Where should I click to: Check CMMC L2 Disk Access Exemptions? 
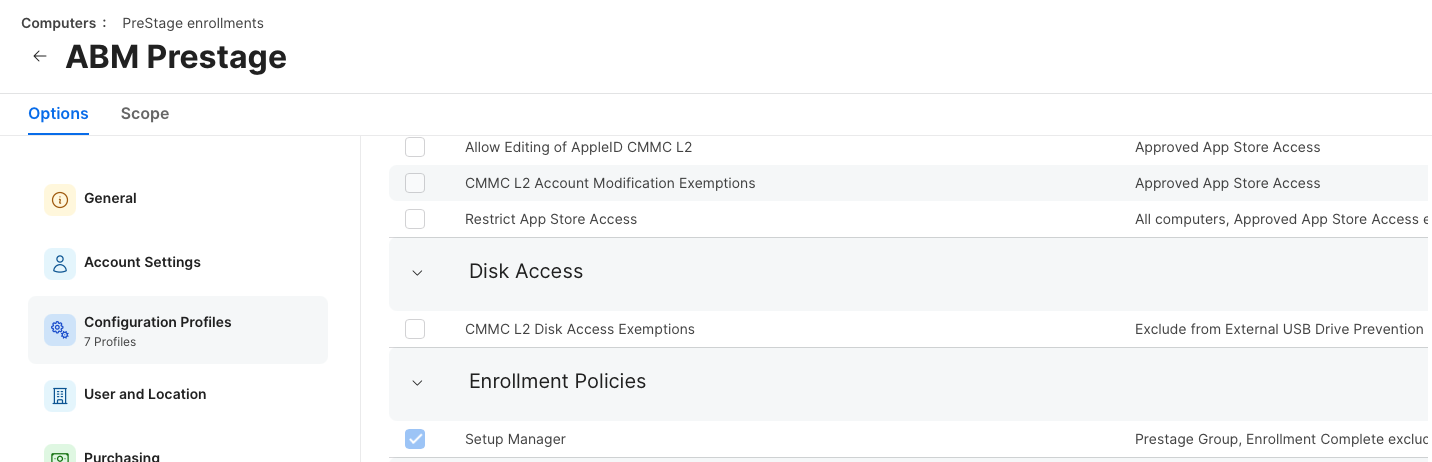415,329
